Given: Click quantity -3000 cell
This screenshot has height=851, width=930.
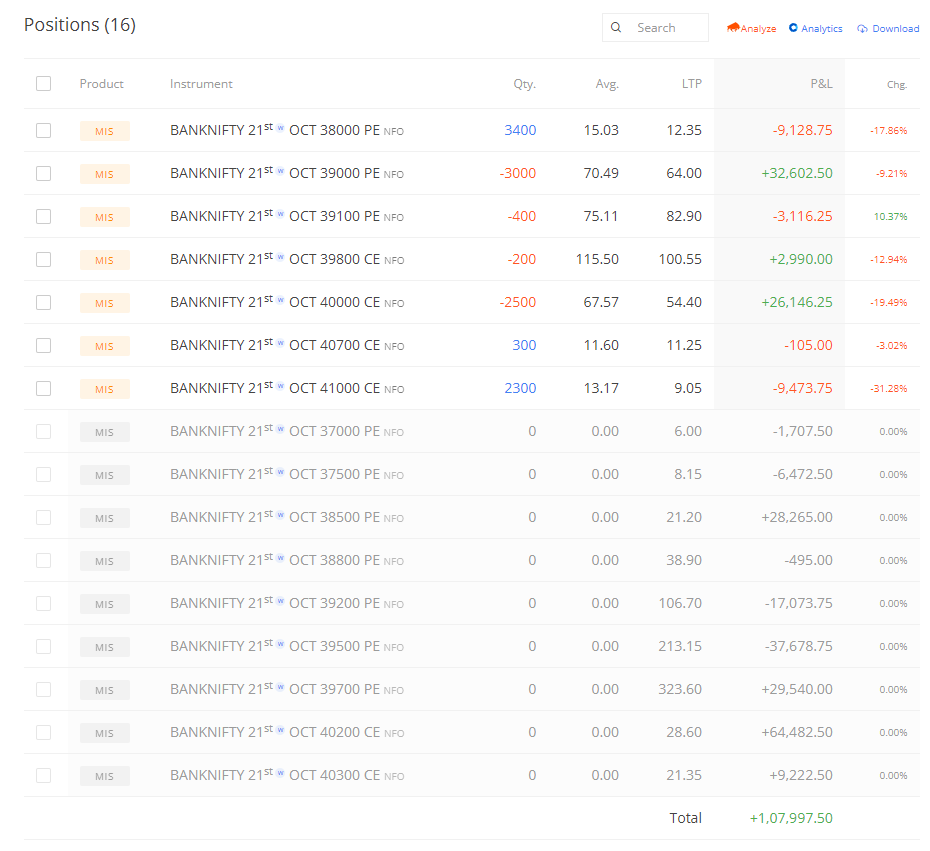Looking at the screenshot, I should pyautogui.click(x=518, y=173).
